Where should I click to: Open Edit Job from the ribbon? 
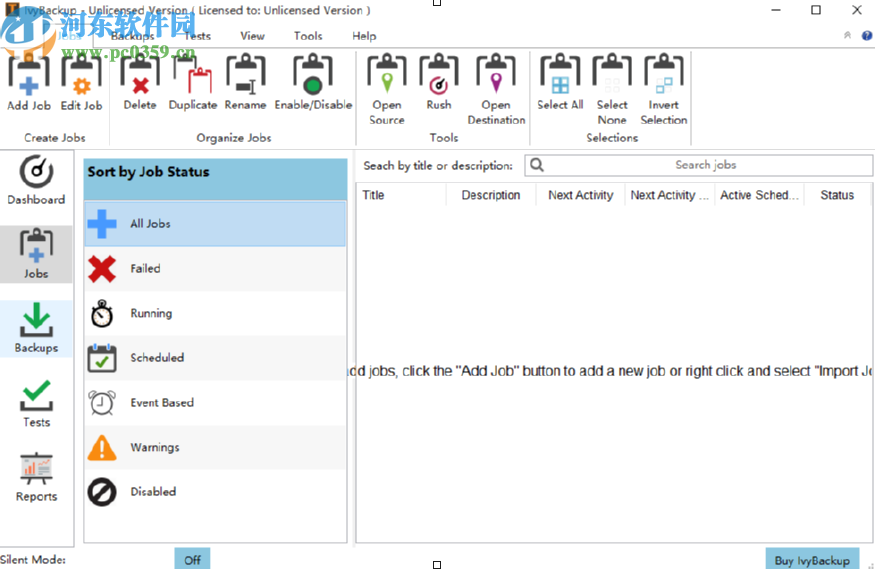tap(81, 82)
